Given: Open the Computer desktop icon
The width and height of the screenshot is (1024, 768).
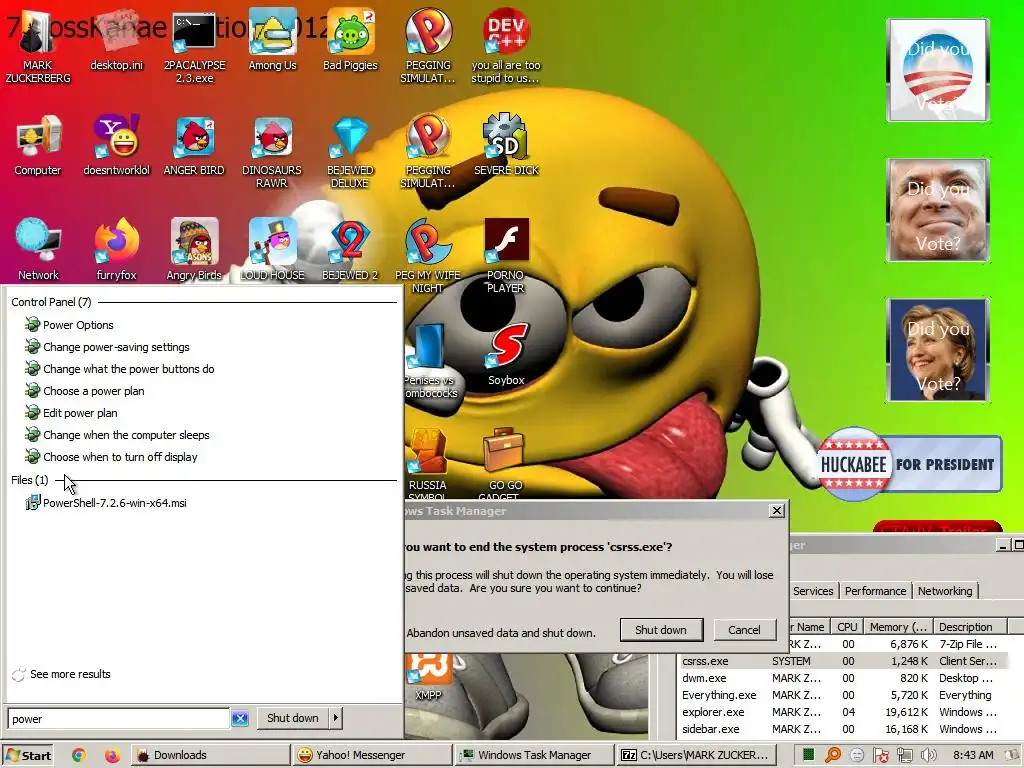Looking at the screenshot, I should point(37,145).
